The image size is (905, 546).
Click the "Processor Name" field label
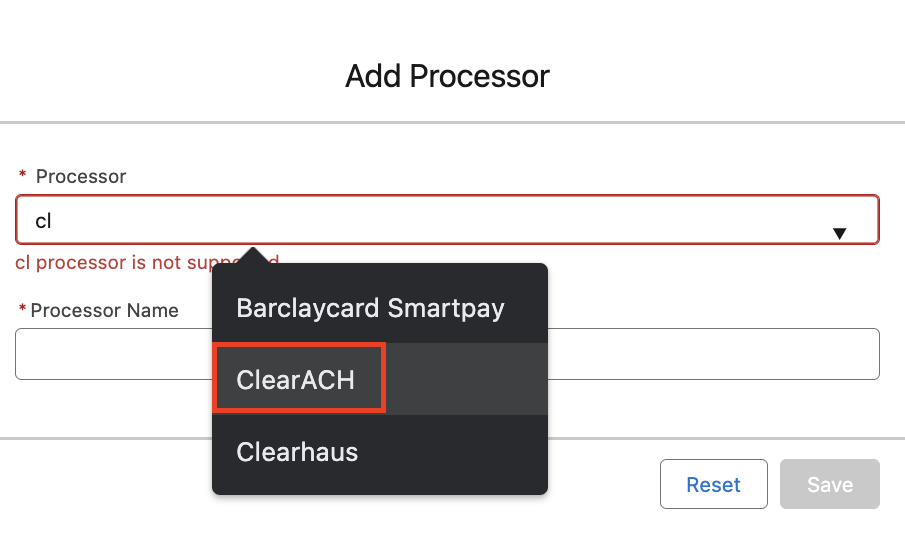pyautogui.click(x=104, y=311)
